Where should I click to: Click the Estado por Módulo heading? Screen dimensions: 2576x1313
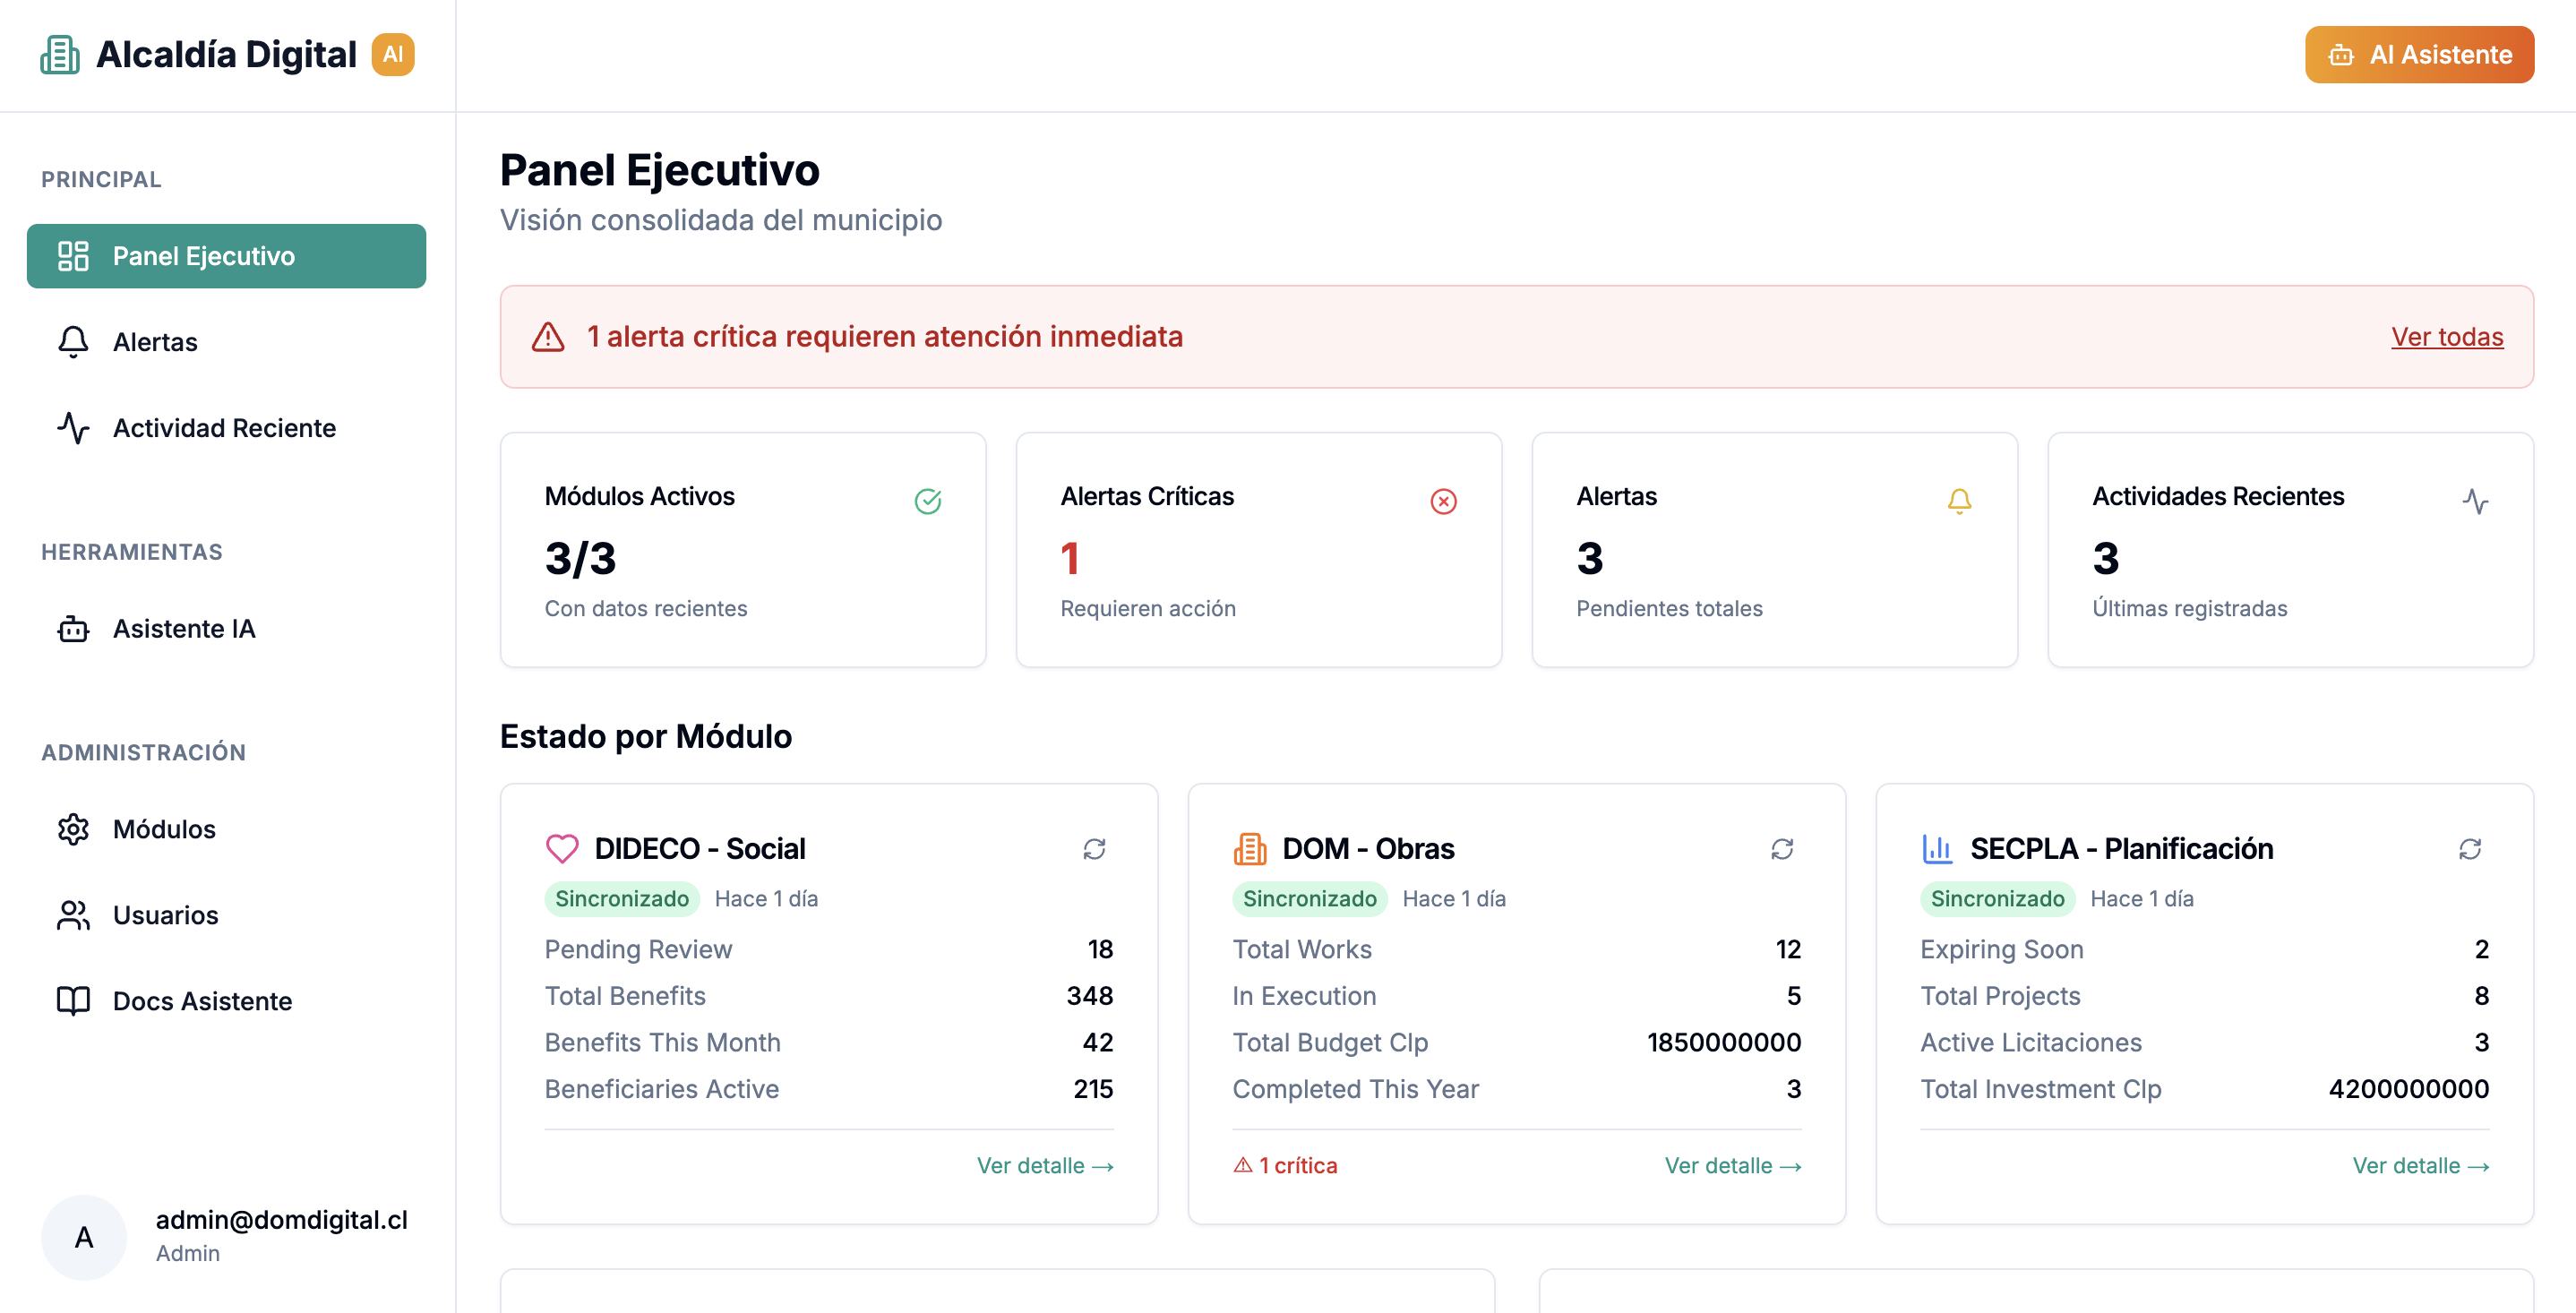pyautogui.click(x=646, y=737)
